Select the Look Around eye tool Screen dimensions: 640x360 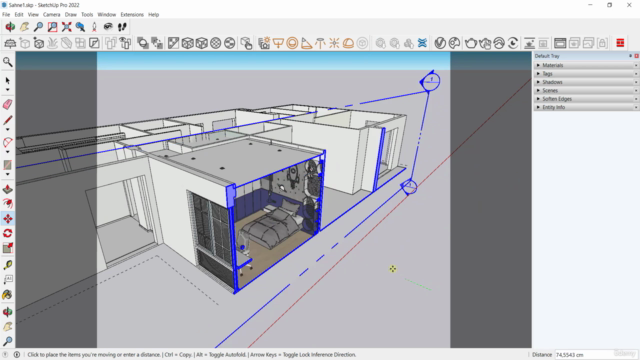tap(108, 27)
